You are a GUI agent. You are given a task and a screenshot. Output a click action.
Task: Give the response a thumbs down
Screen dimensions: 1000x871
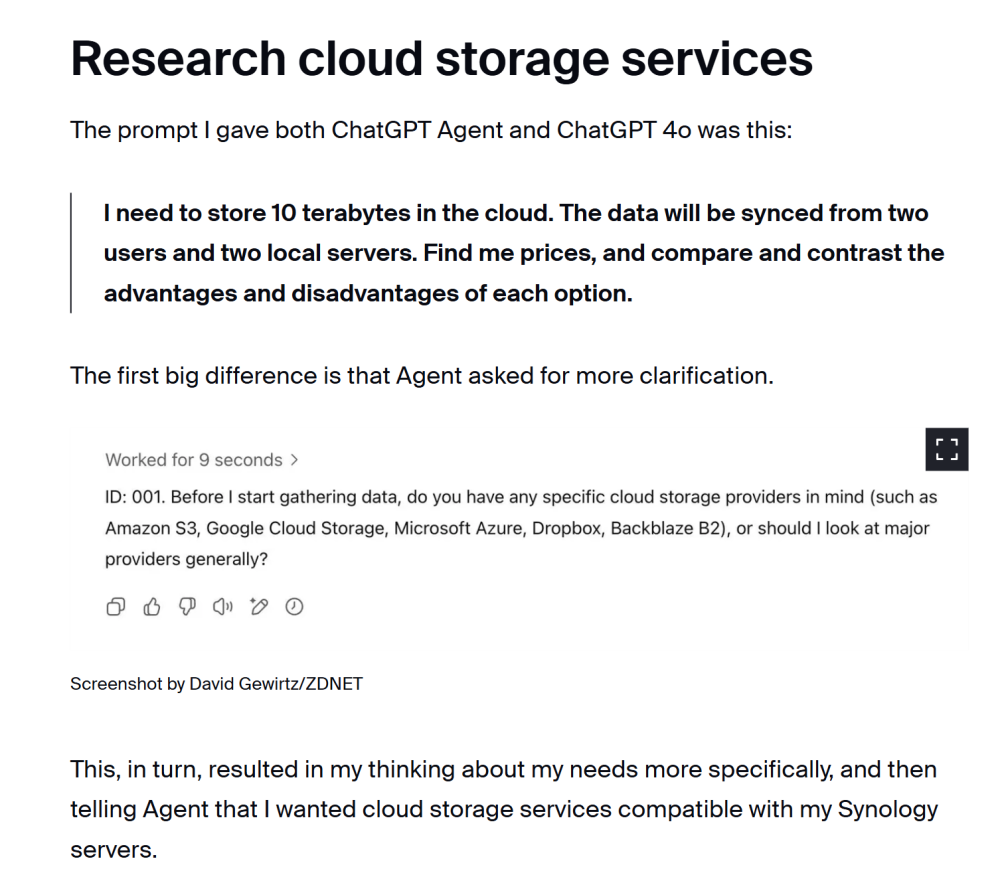click(188, 606)
